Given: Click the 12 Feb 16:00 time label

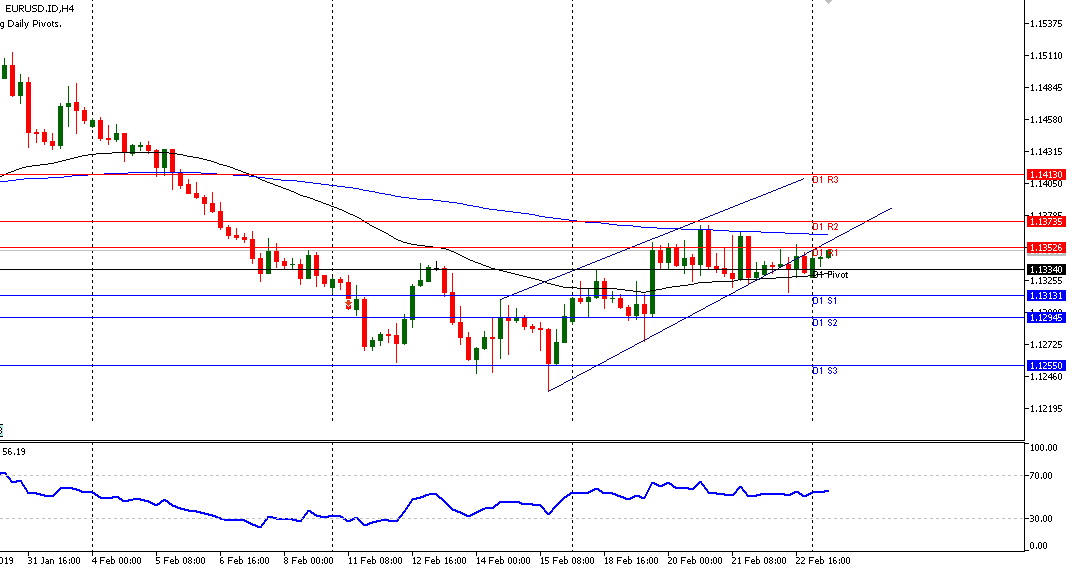Looking at the screenshot, I should click(439, 561).
